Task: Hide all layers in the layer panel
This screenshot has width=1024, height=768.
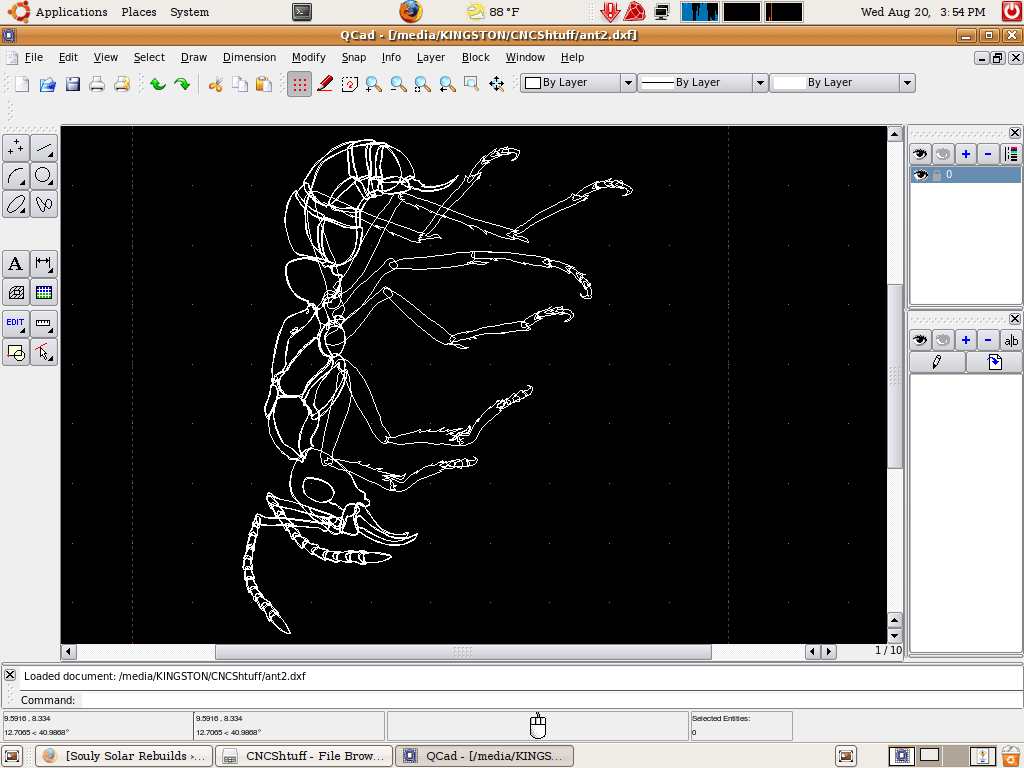Action: (942, 154)
